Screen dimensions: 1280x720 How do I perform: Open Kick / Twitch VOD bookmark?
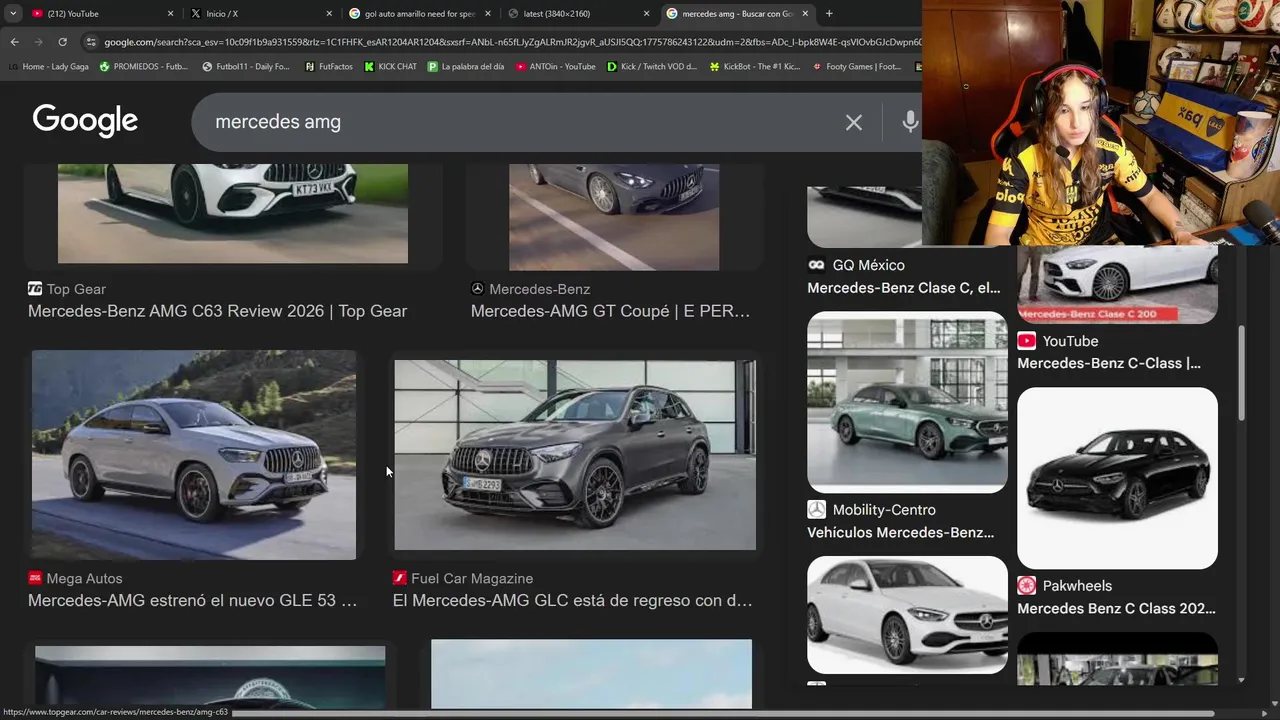click(x=652, y=67)
